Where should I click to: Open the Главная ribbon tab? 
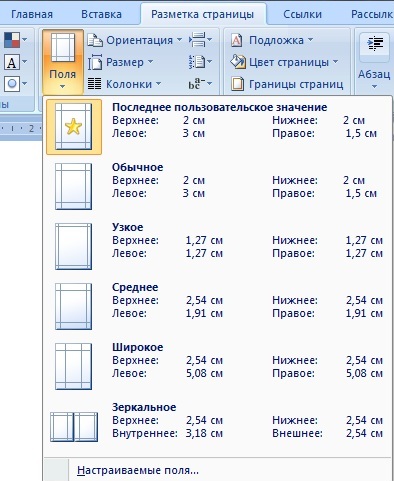coord(32,14)
